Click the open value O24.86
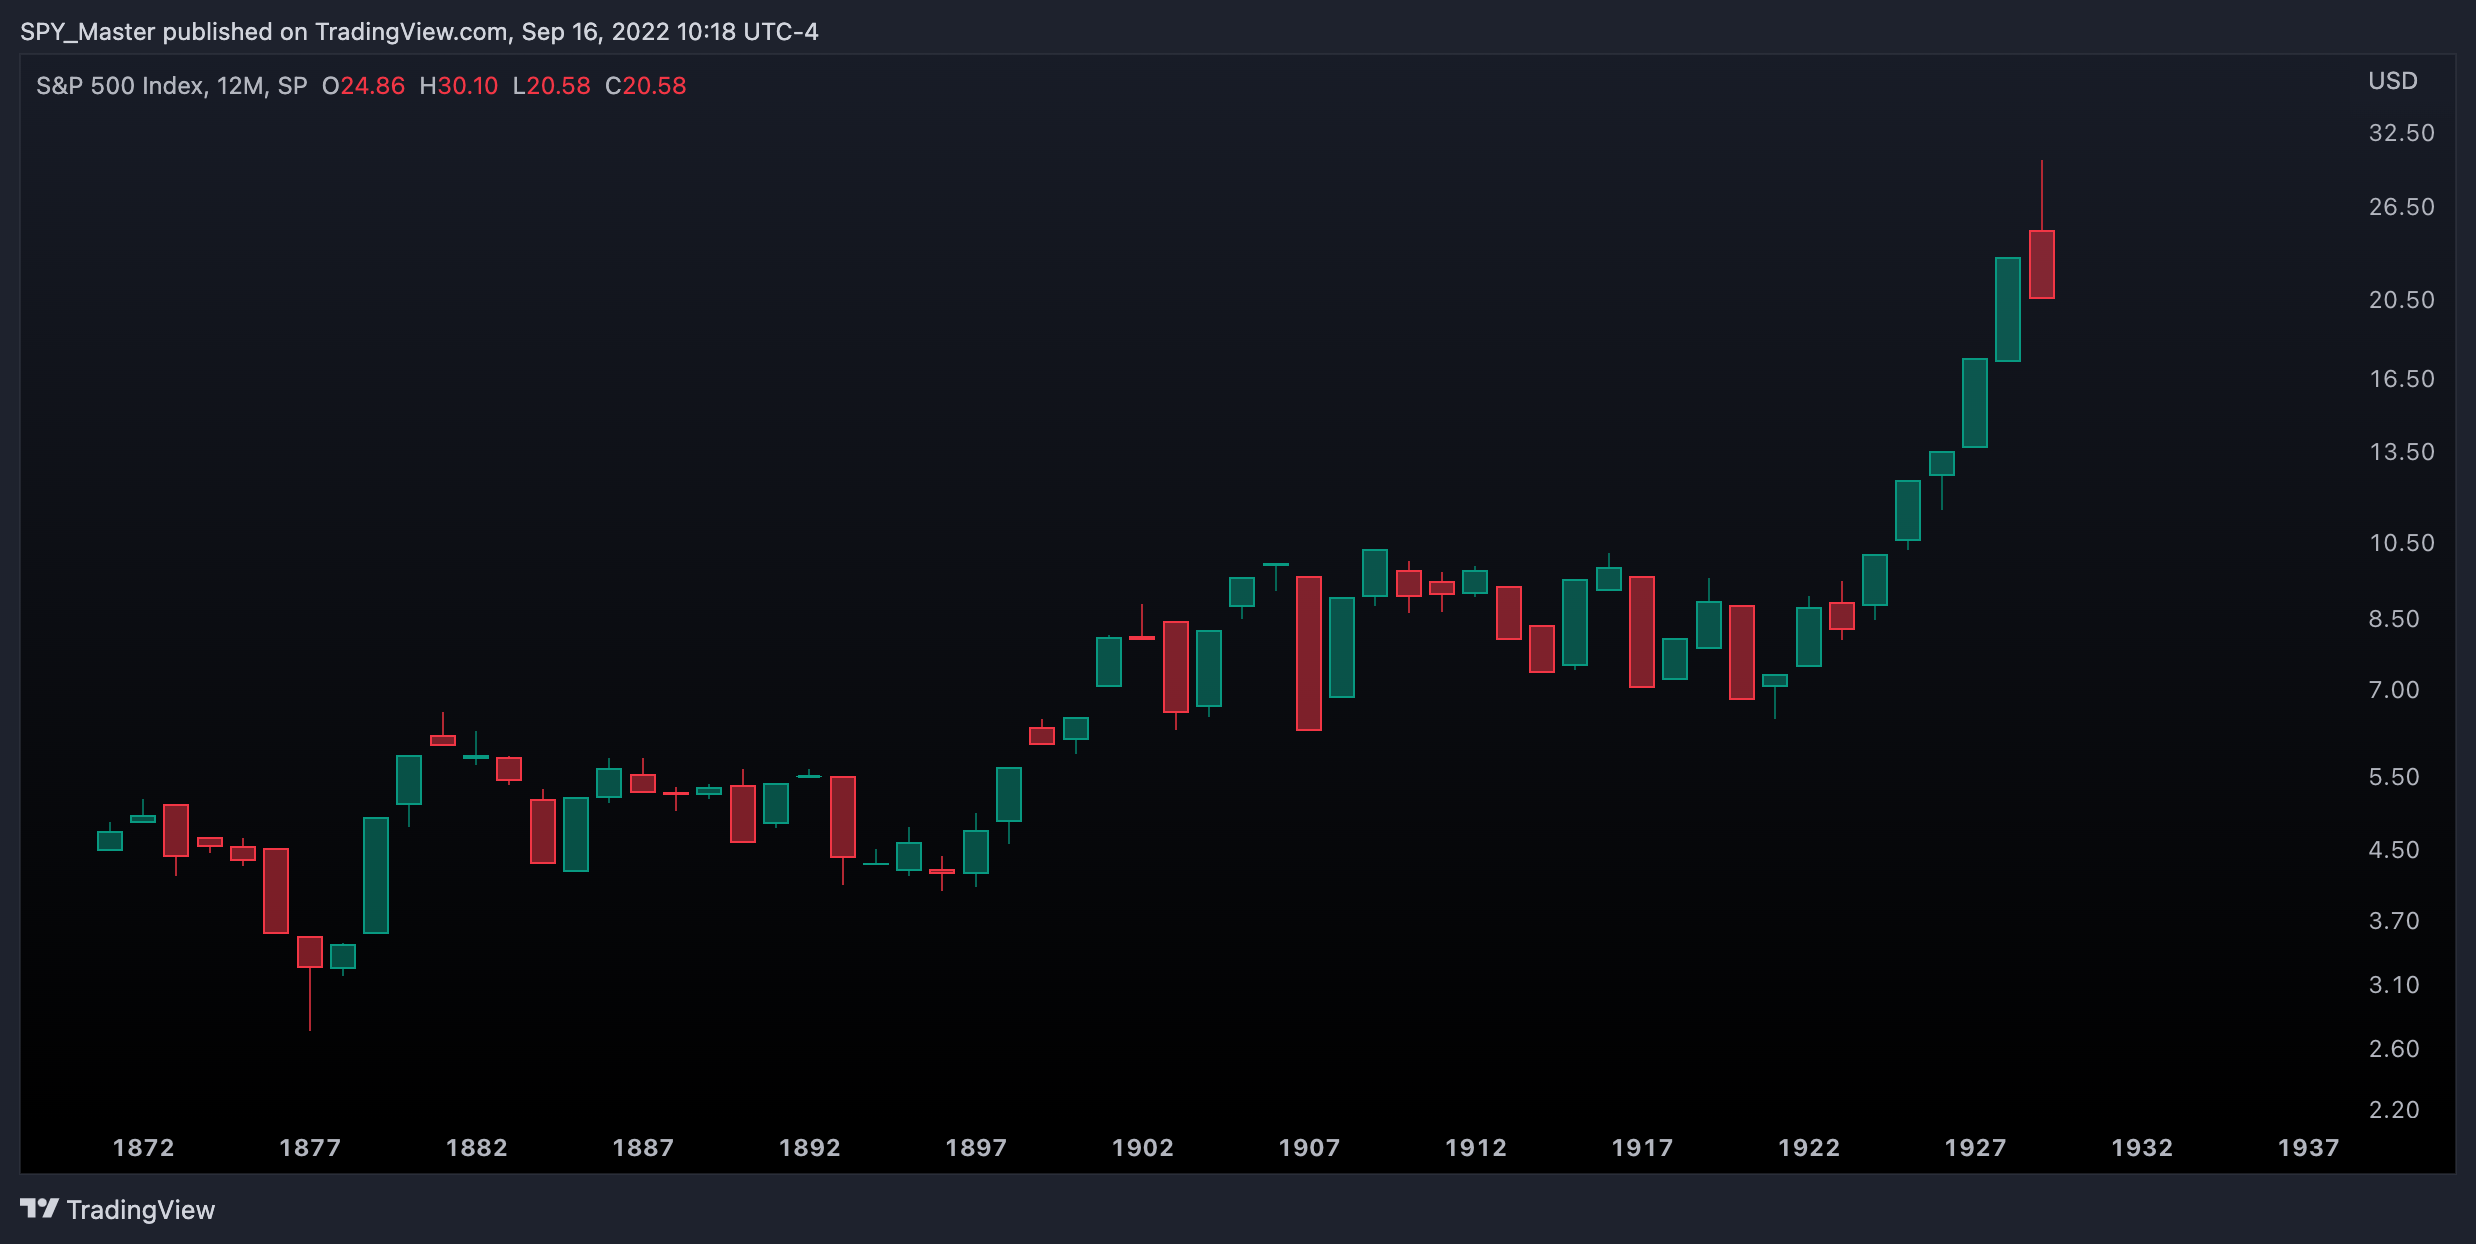The image size is (2476, 1244). (x=363, y=86)
